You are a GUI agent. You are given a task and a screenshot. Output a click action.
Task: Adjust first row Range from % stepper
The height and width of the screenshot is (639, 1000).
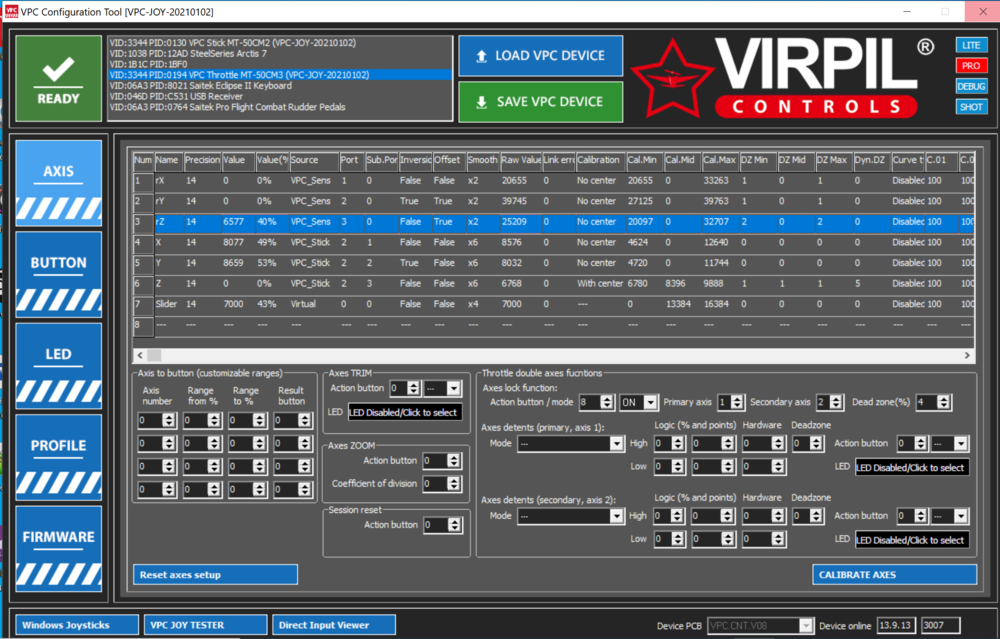[214, 421]
